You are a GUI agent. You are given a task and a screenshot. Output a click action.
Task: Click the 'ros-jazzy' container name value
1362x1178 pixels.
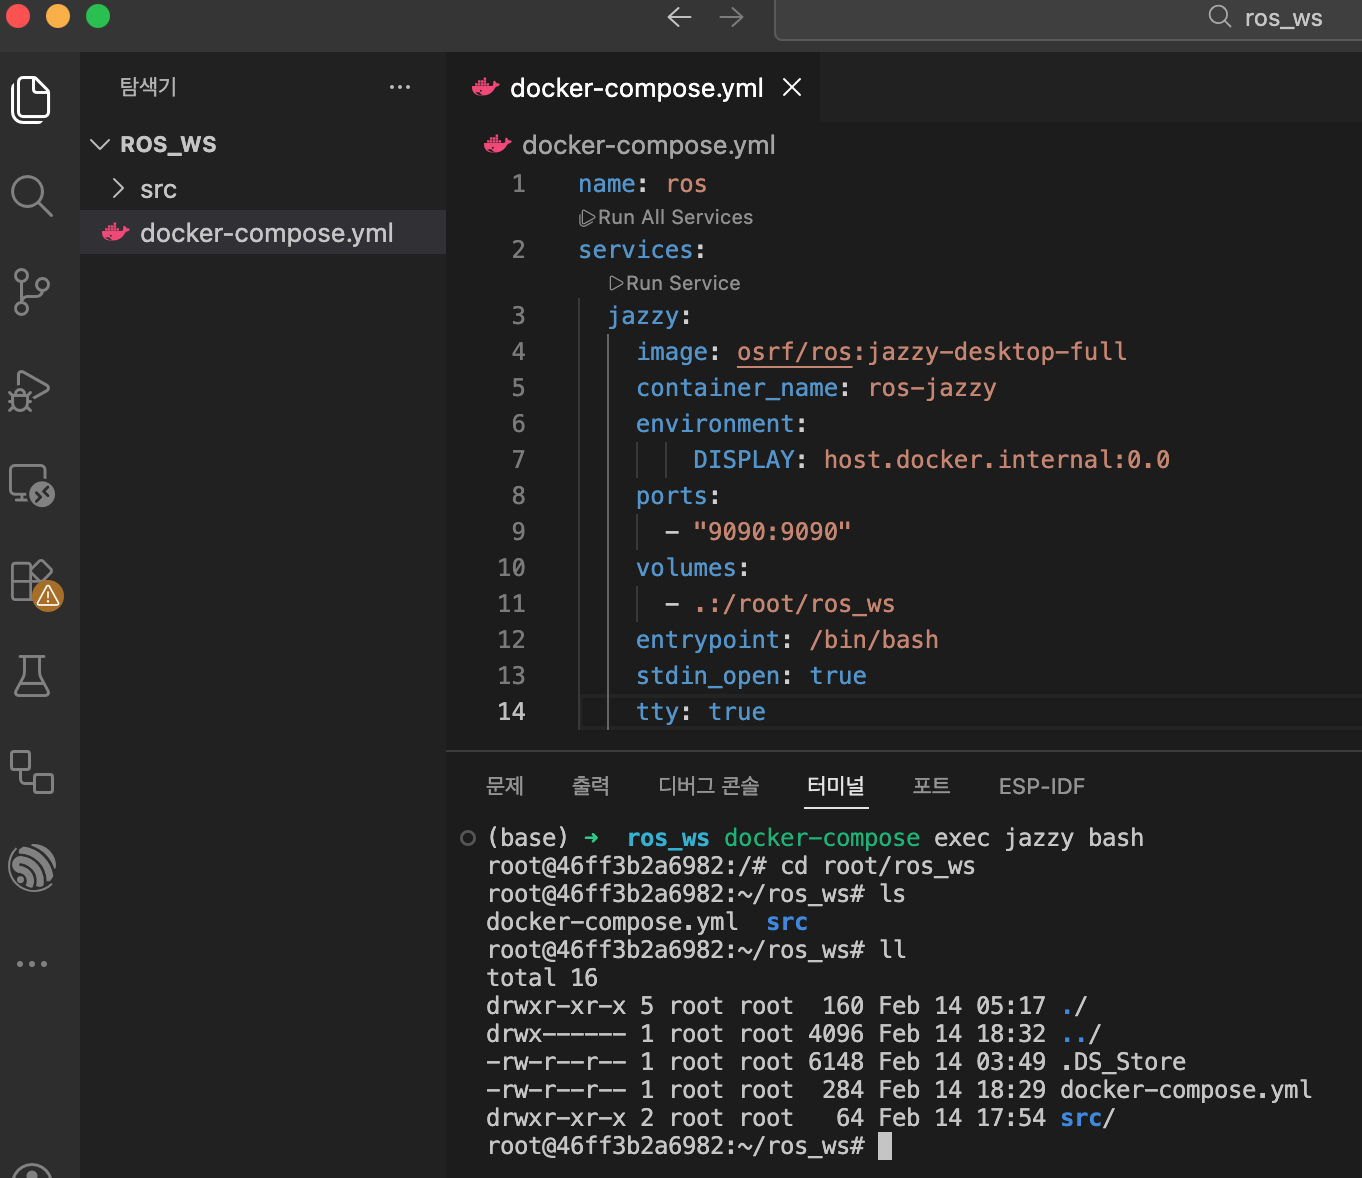click(932, 388)
